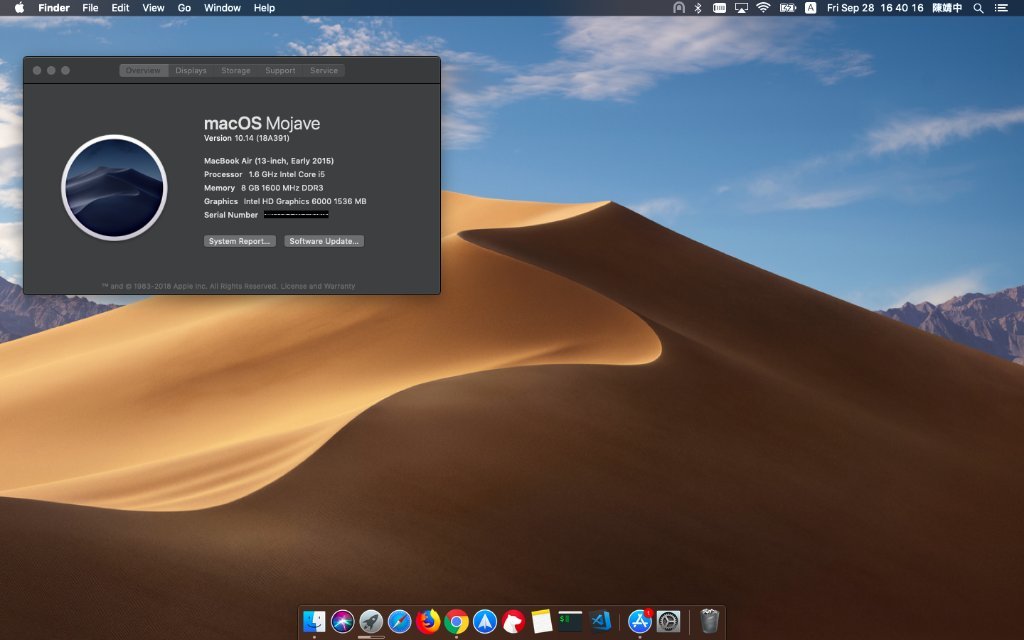Switch to the Service tab

[324, 71]
